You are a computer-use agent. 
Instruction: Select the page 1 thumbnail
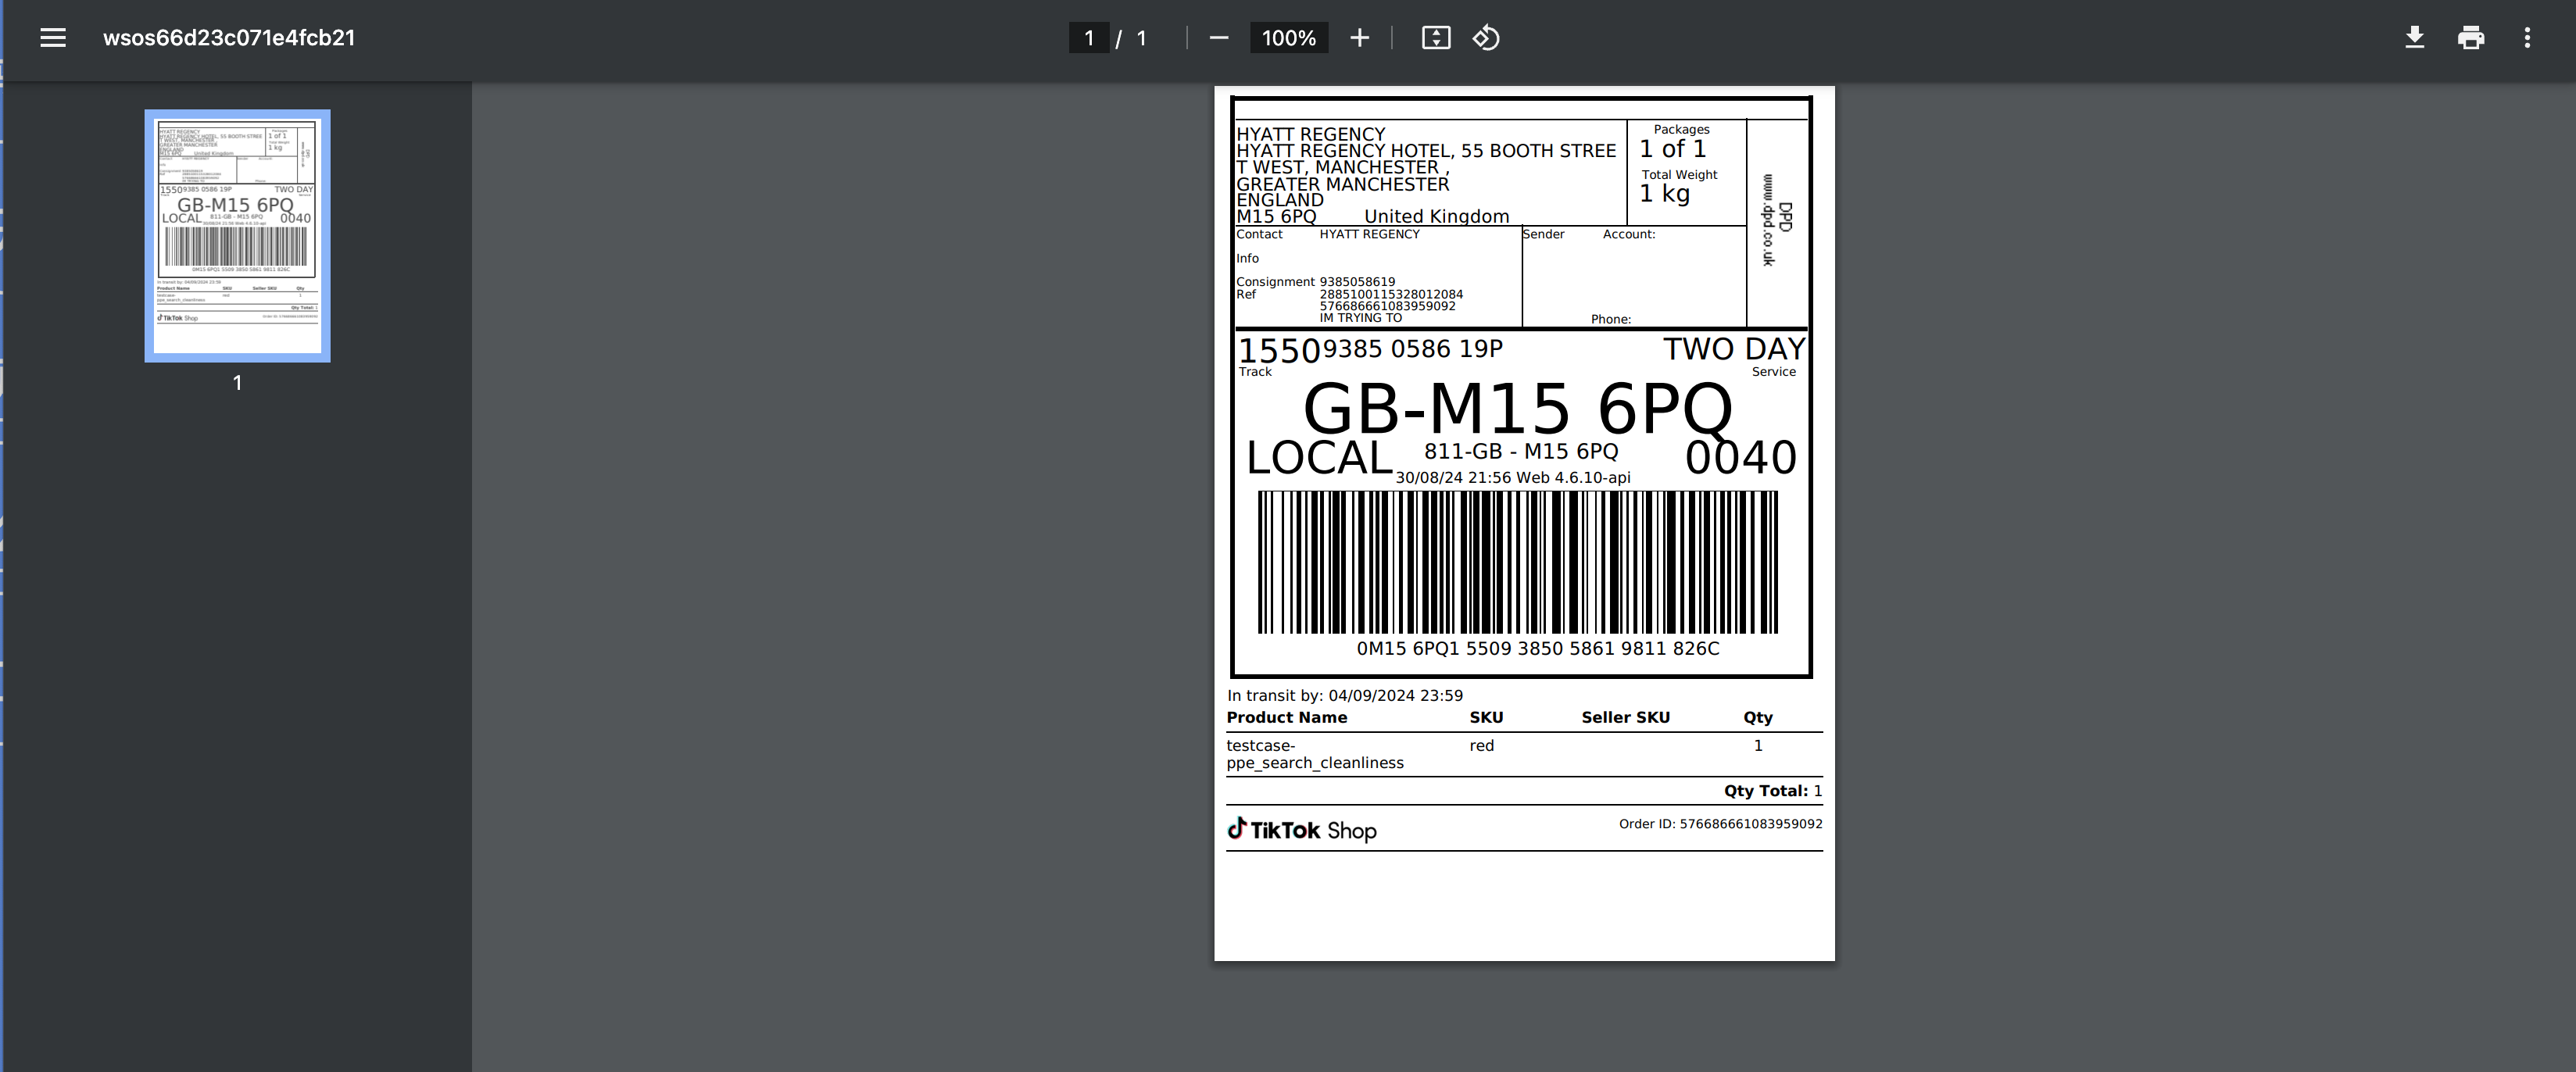(237, 235)
